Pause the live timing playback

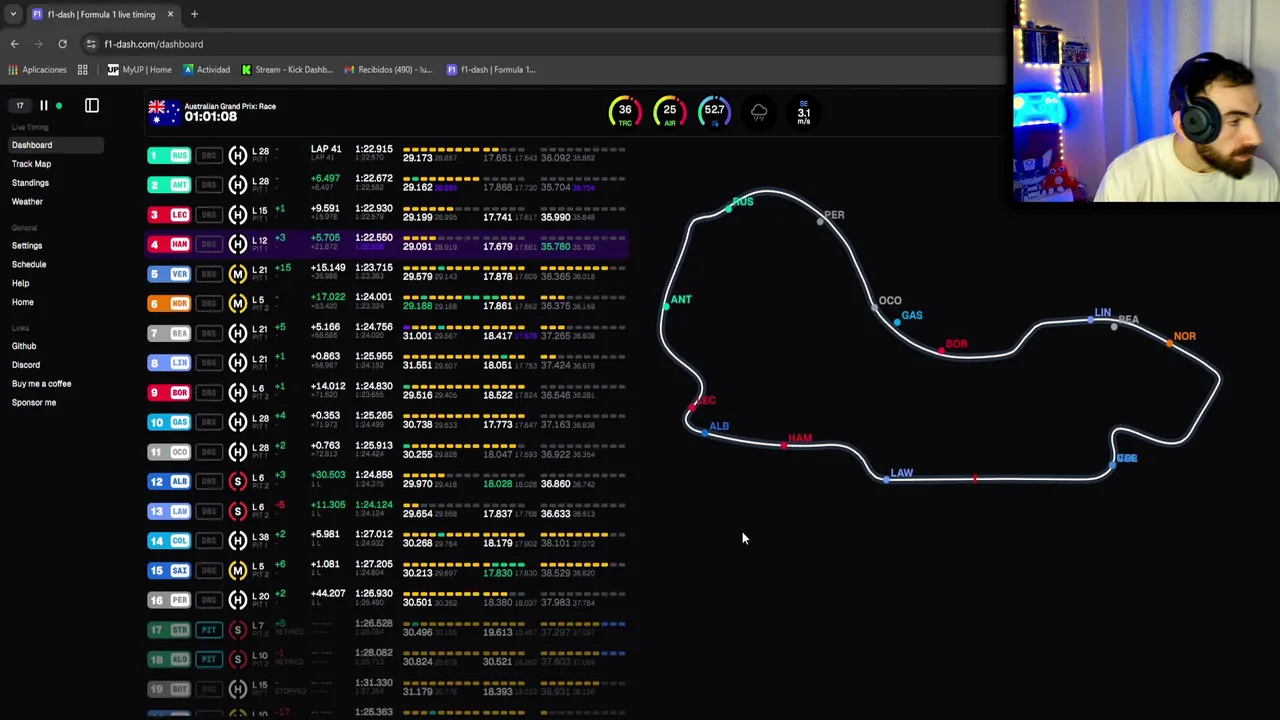pos(43,105)
